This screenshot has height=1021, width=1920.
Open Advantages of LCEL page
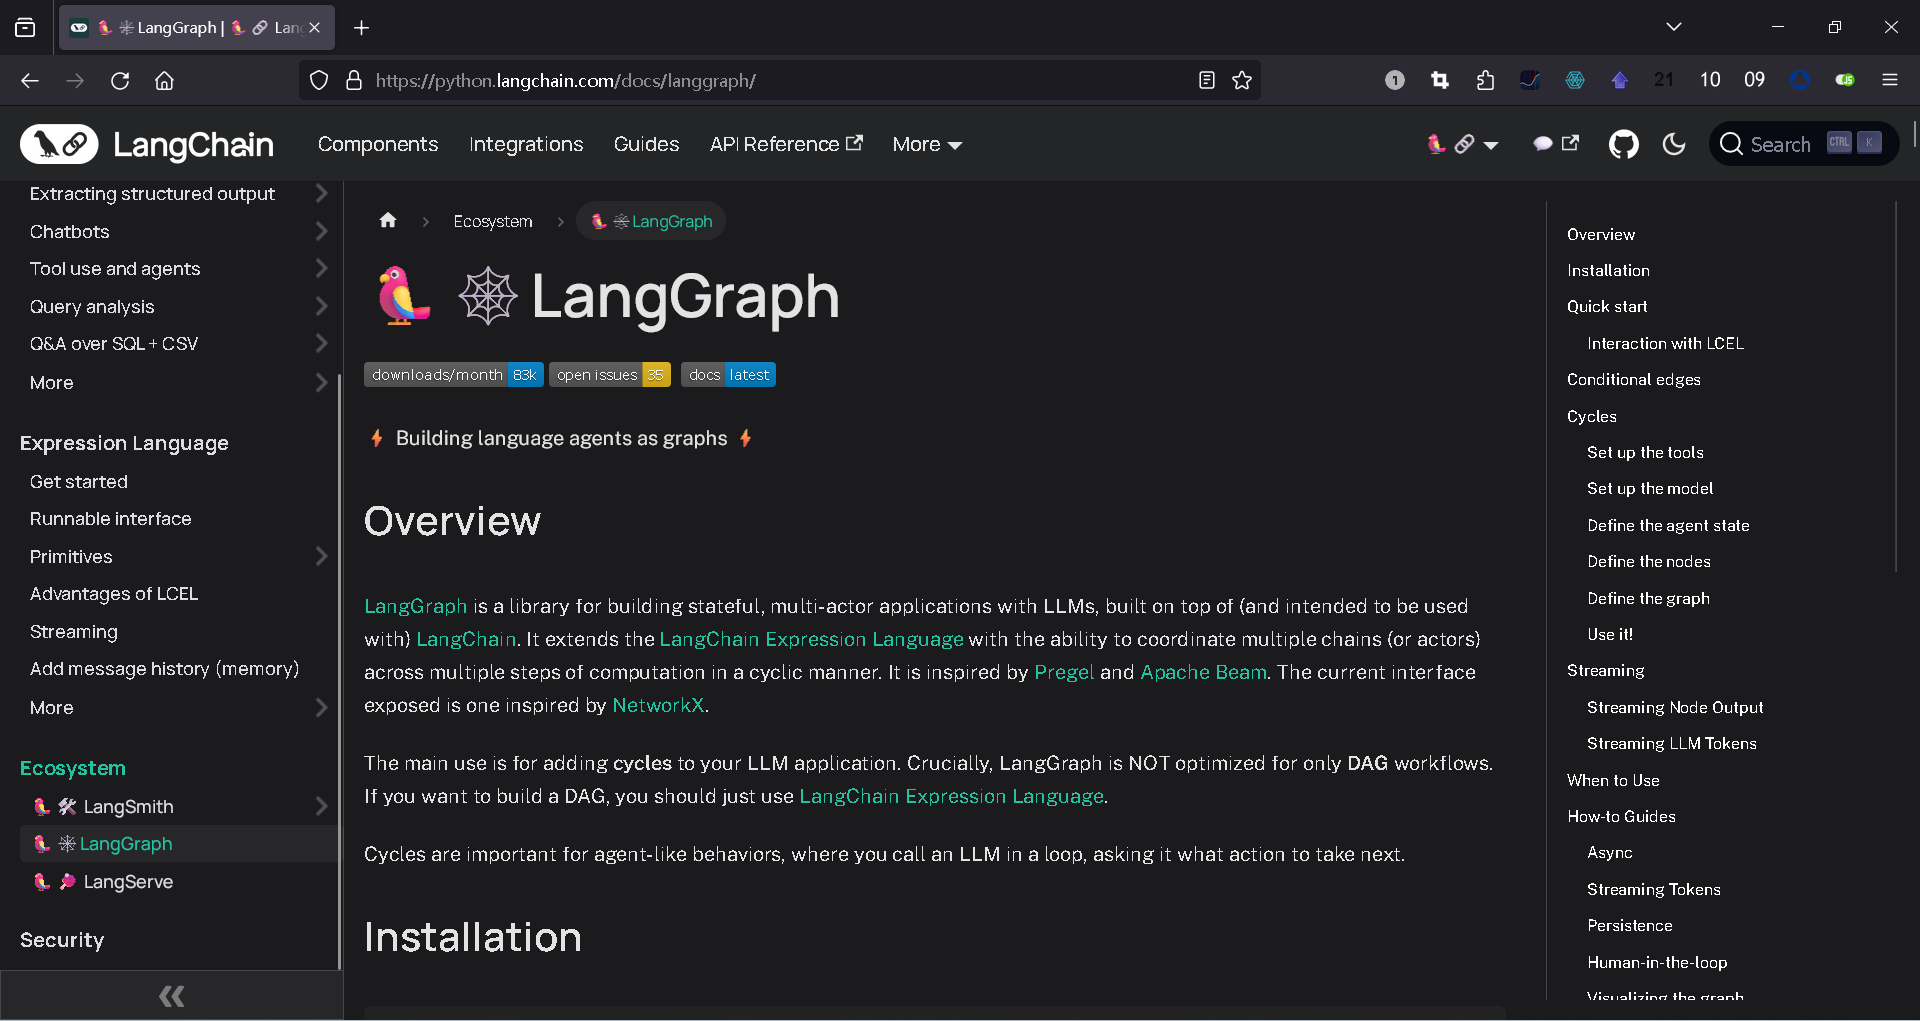pos(114,593)
